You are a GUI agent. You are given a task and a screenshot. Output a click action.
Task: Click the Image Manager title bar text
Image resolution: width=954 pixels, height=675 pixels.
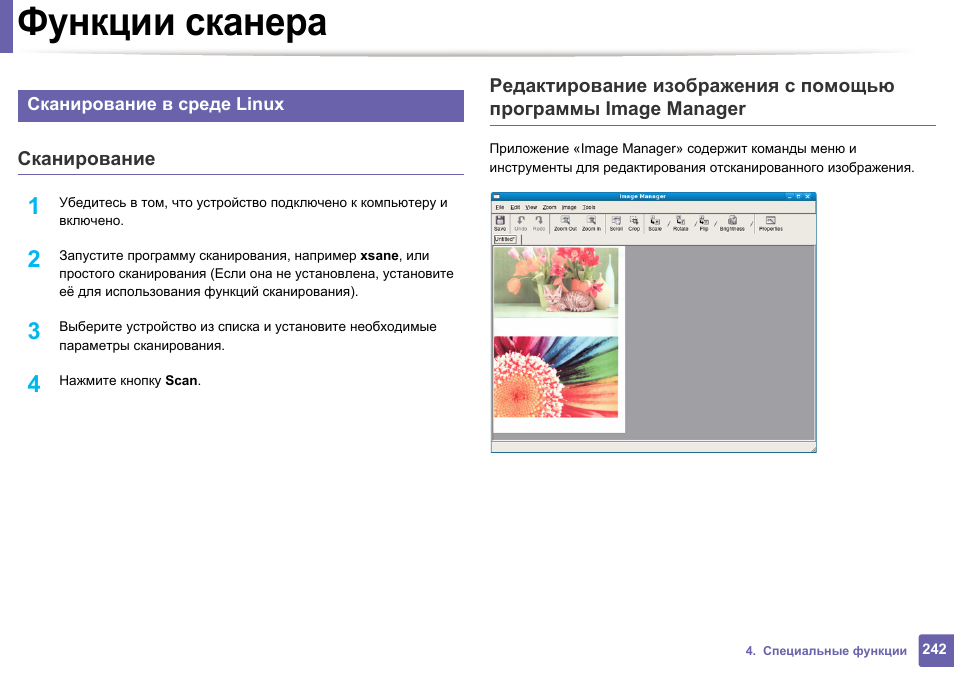642,197
